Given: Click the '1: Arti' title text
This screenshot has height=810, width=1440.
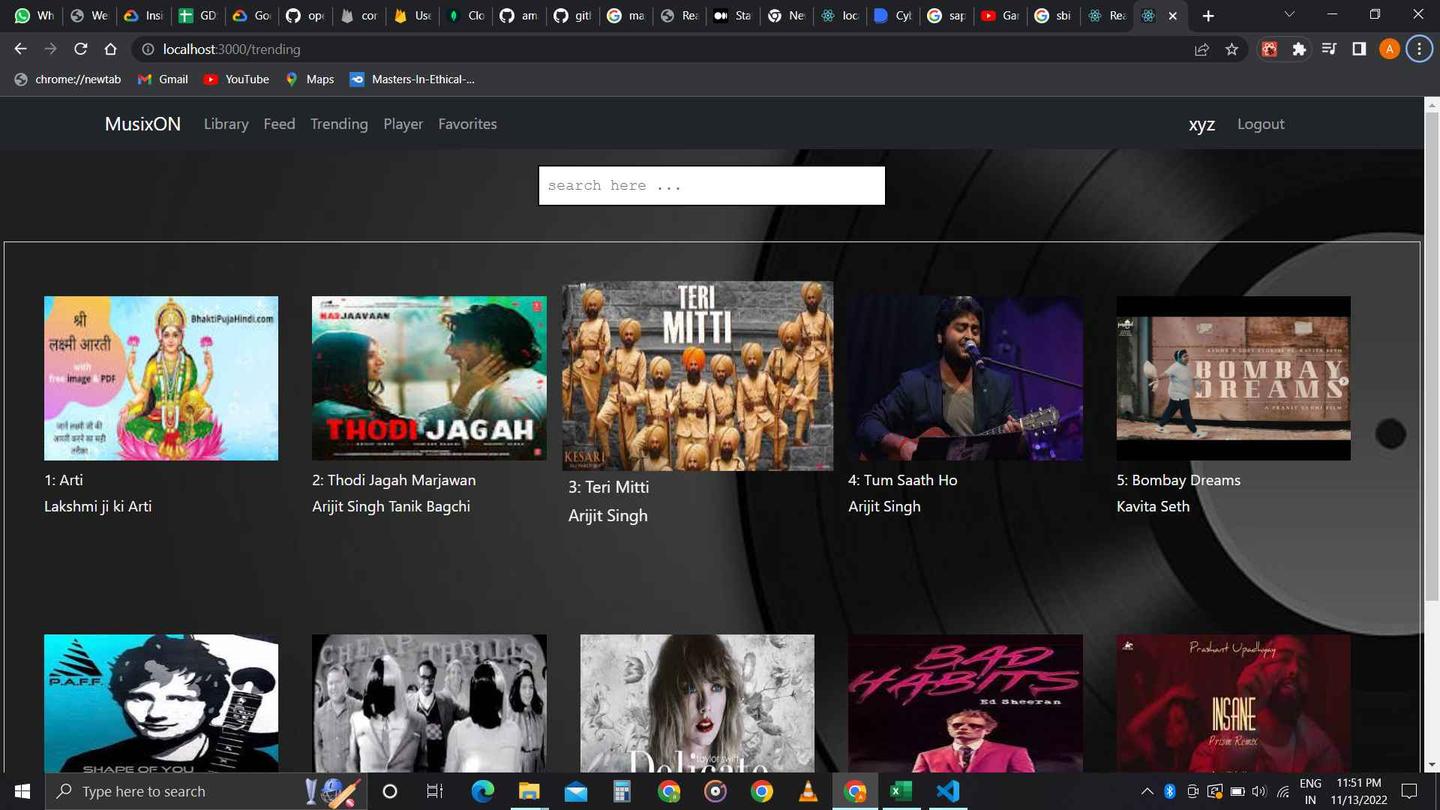Looking at the screenshot, I should (x=64, y=480).
